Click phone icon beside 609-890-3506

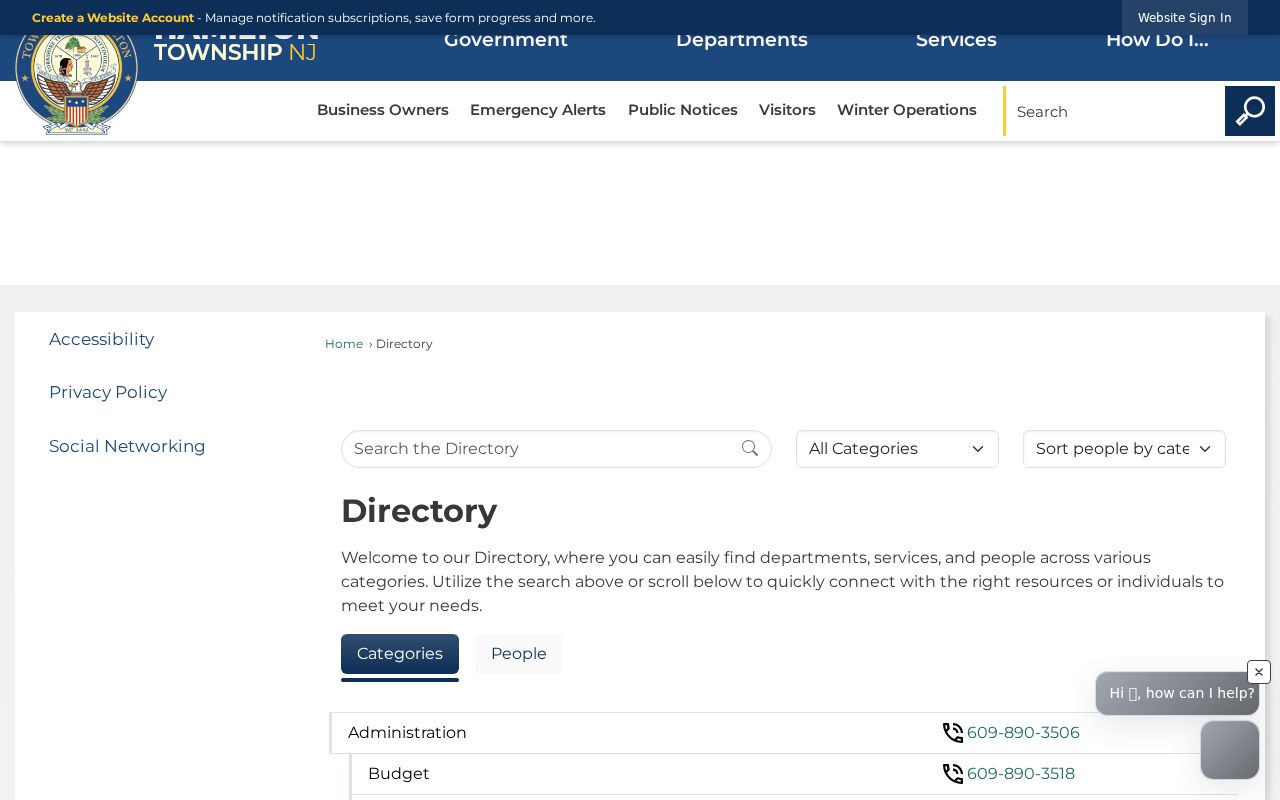(953, 733)
